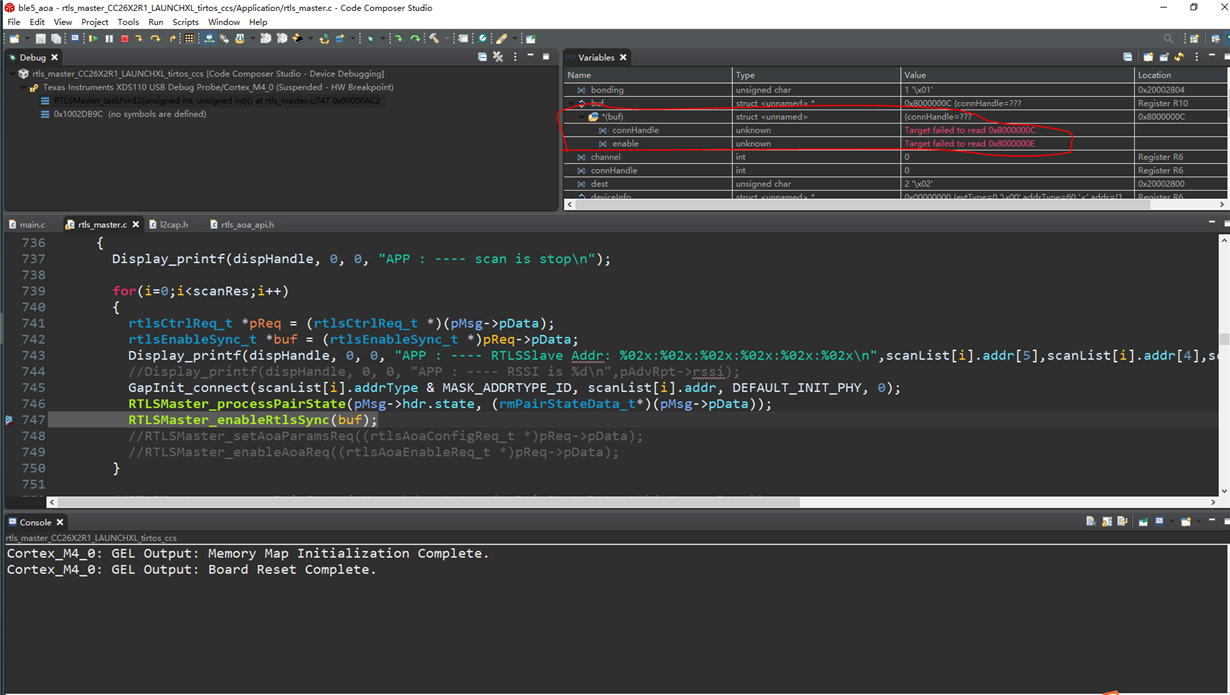Click the Resume (green play) debug button

pyautogui.click(x=93, y=38)
